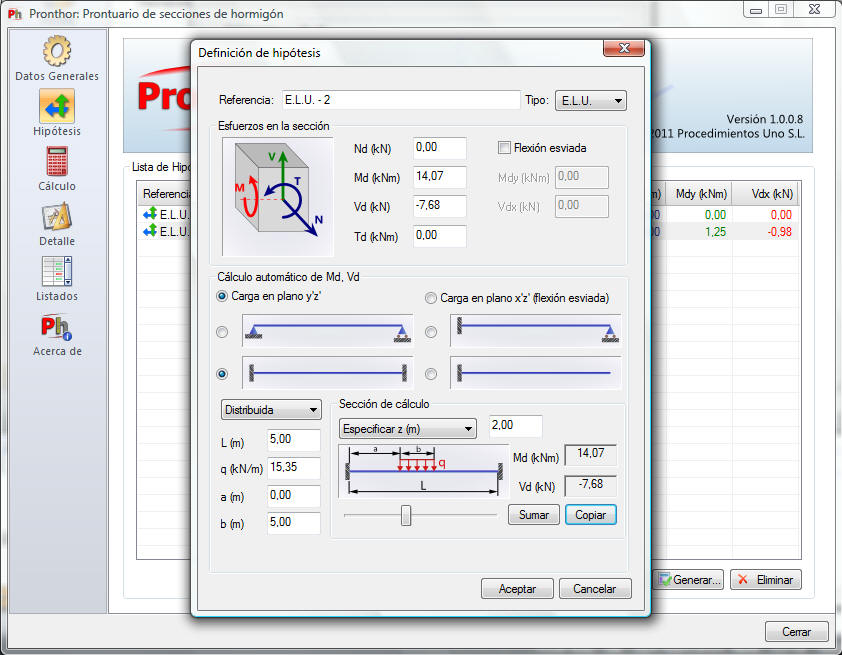Click the Cerrar button in main window
The width and height of the screenshot is (842, 655).
796,631
